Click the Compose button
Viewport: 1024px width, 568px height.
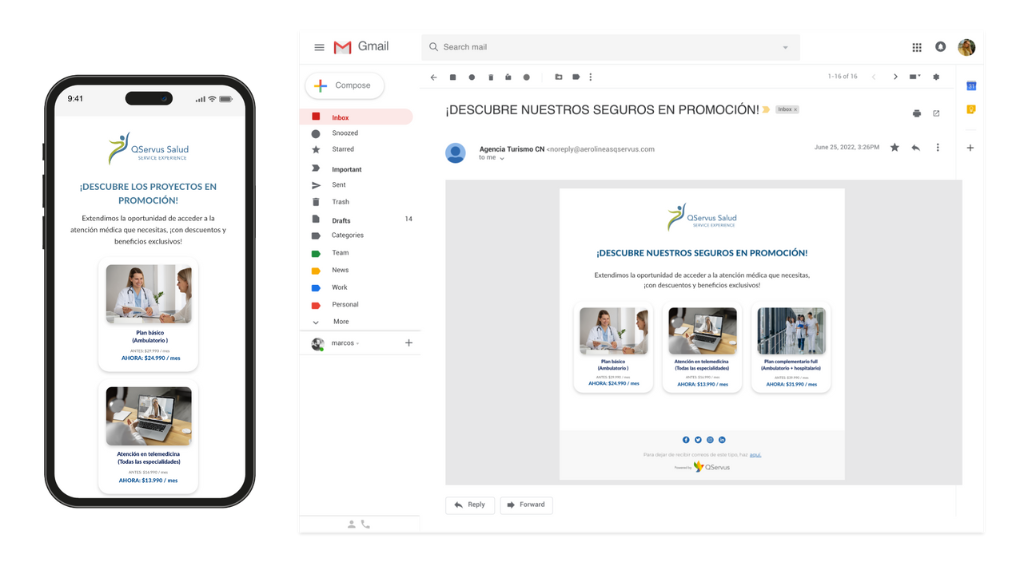point(344,86)
